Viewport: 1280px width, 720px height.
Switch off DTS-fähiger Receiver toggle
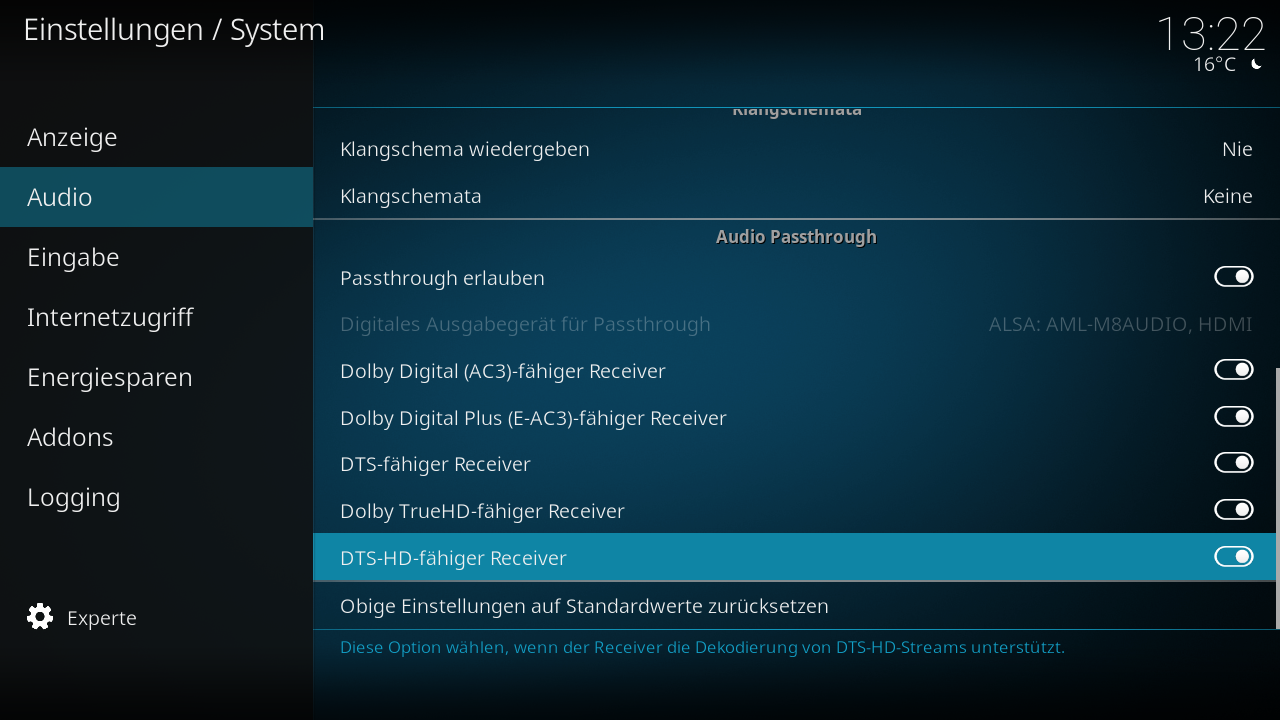(1234, 463)
